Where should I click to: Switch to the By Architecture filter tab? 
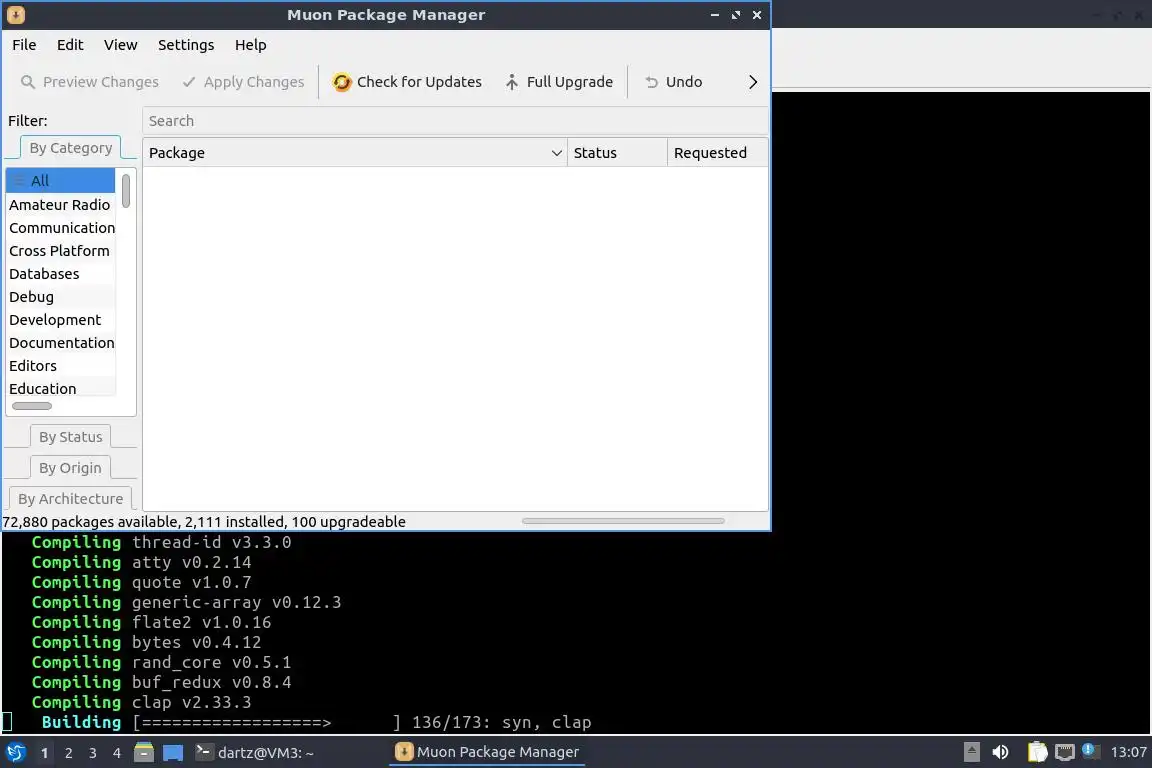click(71, 499)
